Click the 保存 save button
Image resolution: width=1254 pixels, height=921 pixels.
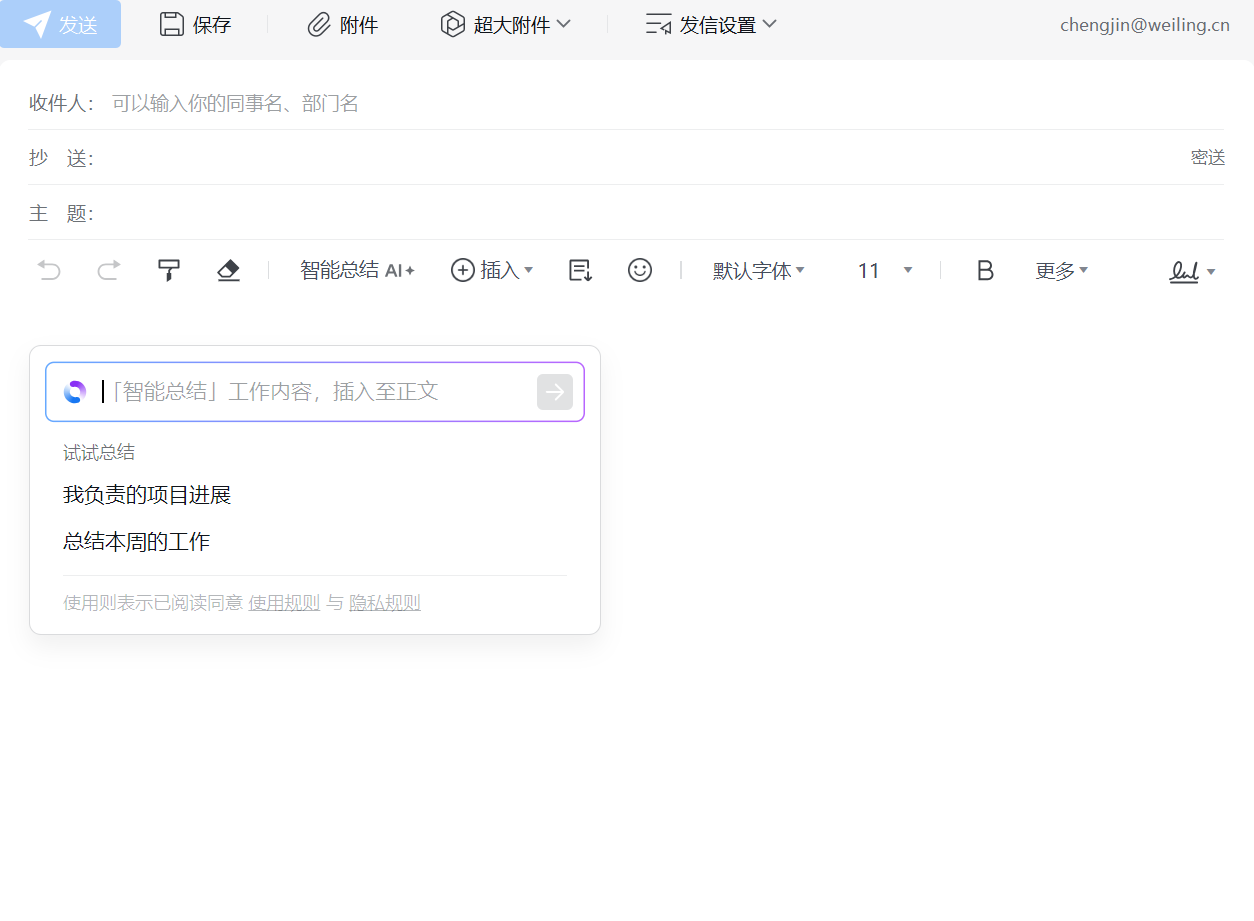(196, 25)
